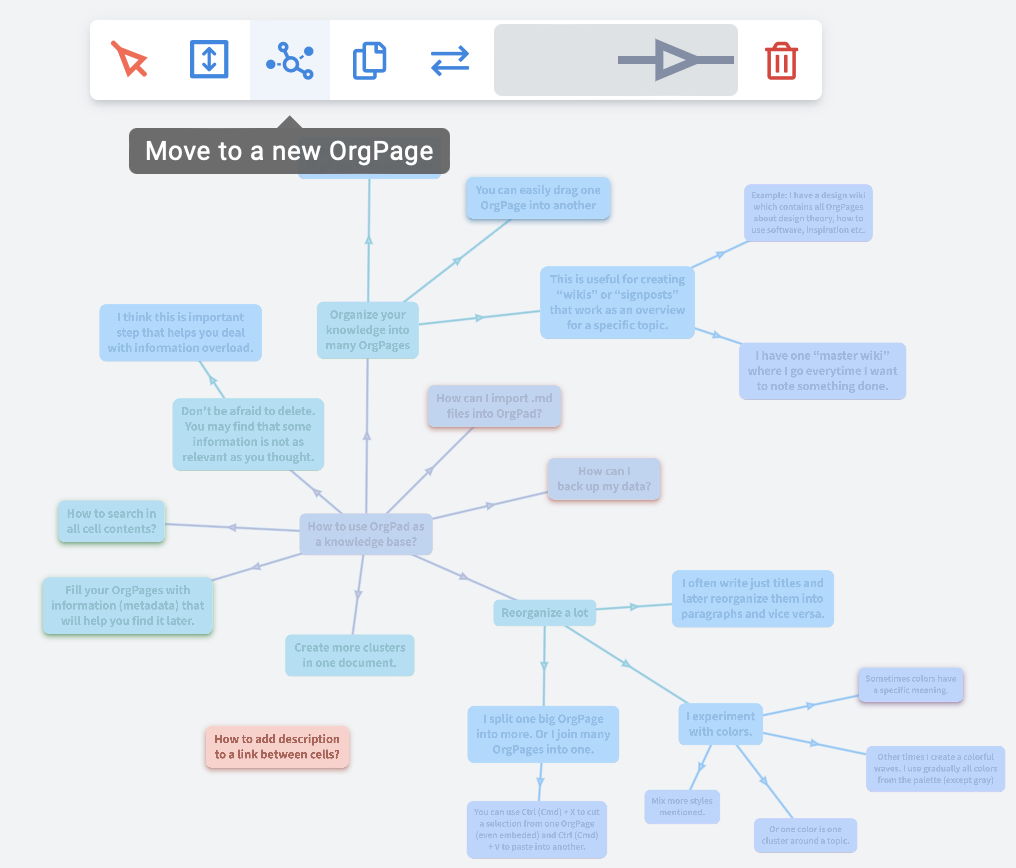Select the 'How to search in all cell contents?' cell
1016x868 pixels.
pyautogui.click(x=111, y=521)
